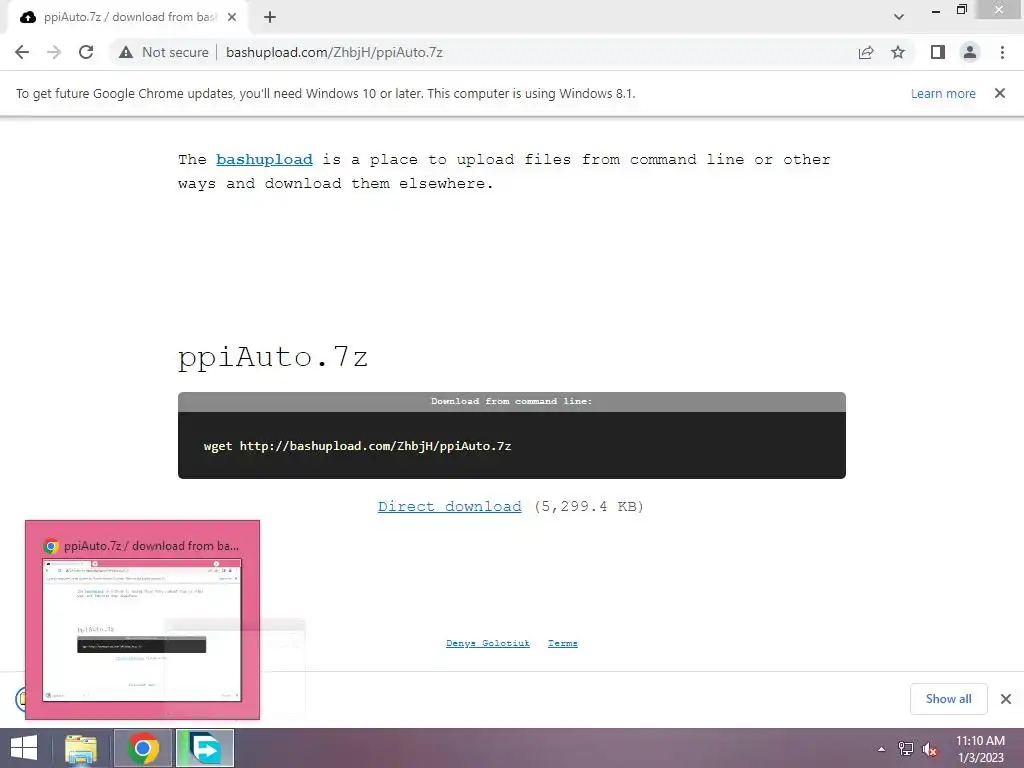The image size is (1024, 768).
Task: Open the bashupload homepage link
Action: coord(264,159)
